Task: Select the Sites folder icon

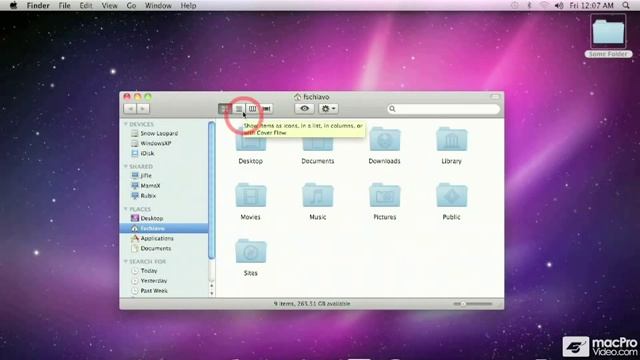Action: click(251, 251)
